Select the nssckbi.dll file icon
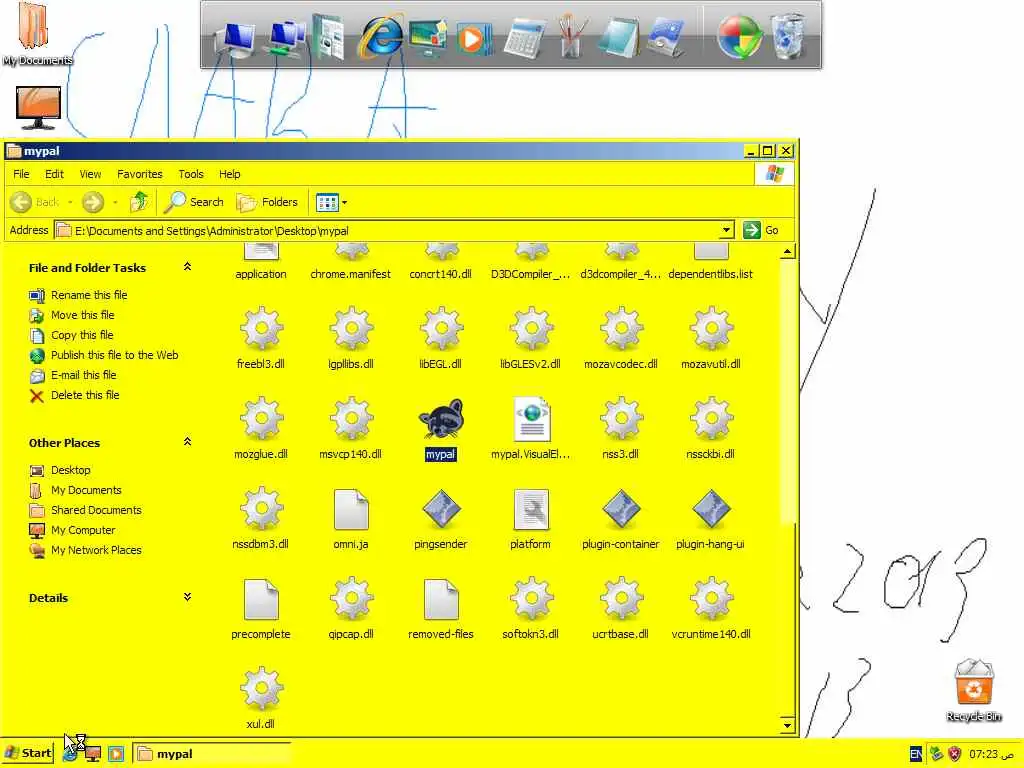1024x768 pixels. coord(711,419)
